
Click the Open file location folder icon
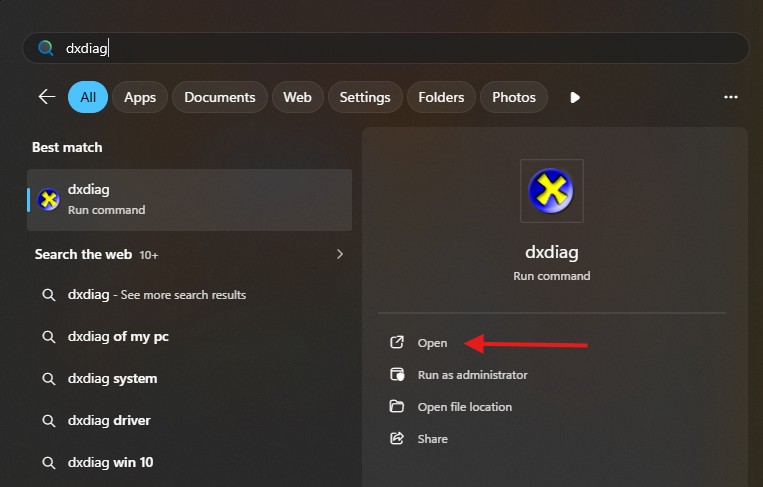(x=397, y=406)
